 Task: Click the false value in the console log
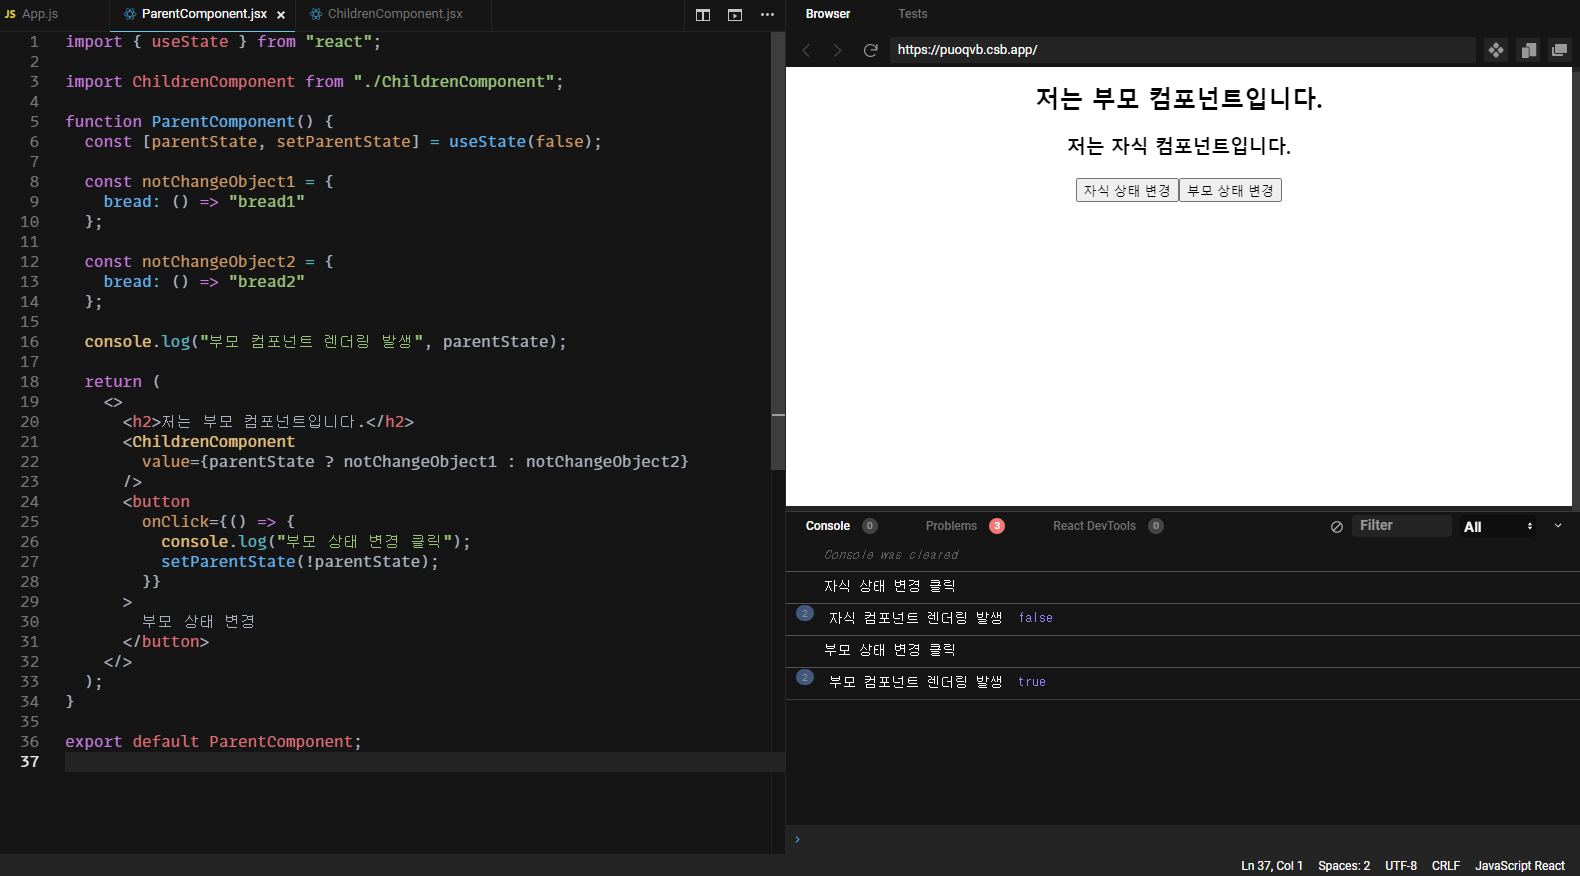[1036, 618]
